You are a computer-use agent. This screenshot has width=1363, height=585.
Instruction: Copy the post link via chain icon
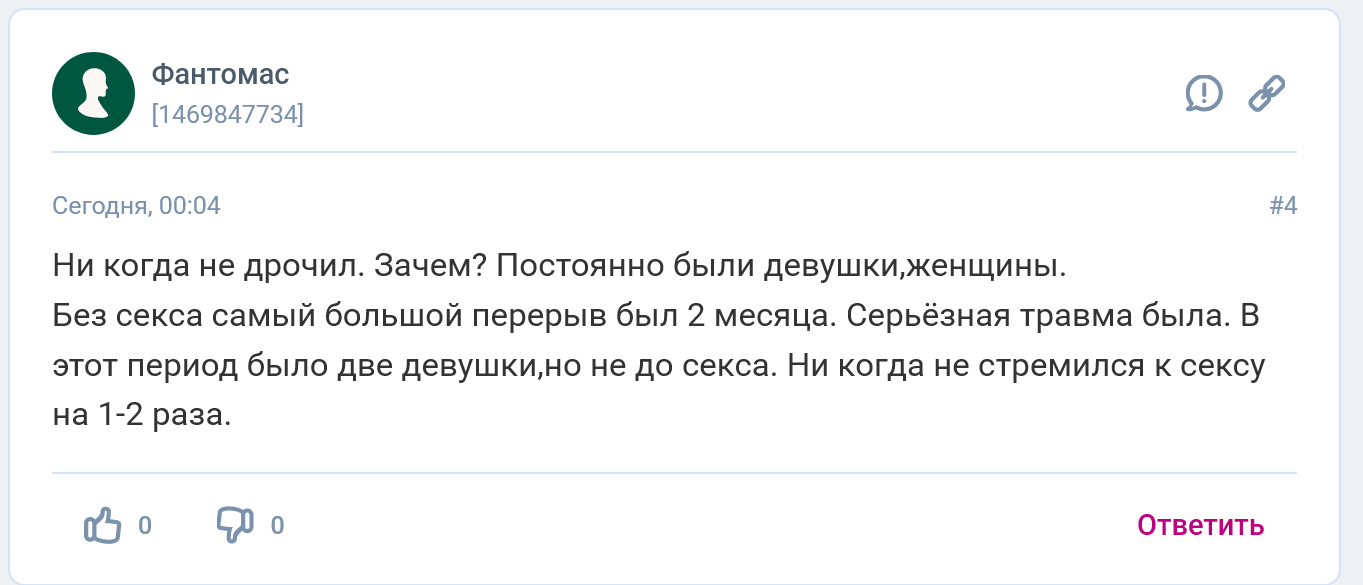pyautogui.click(x=1267, y=94)
